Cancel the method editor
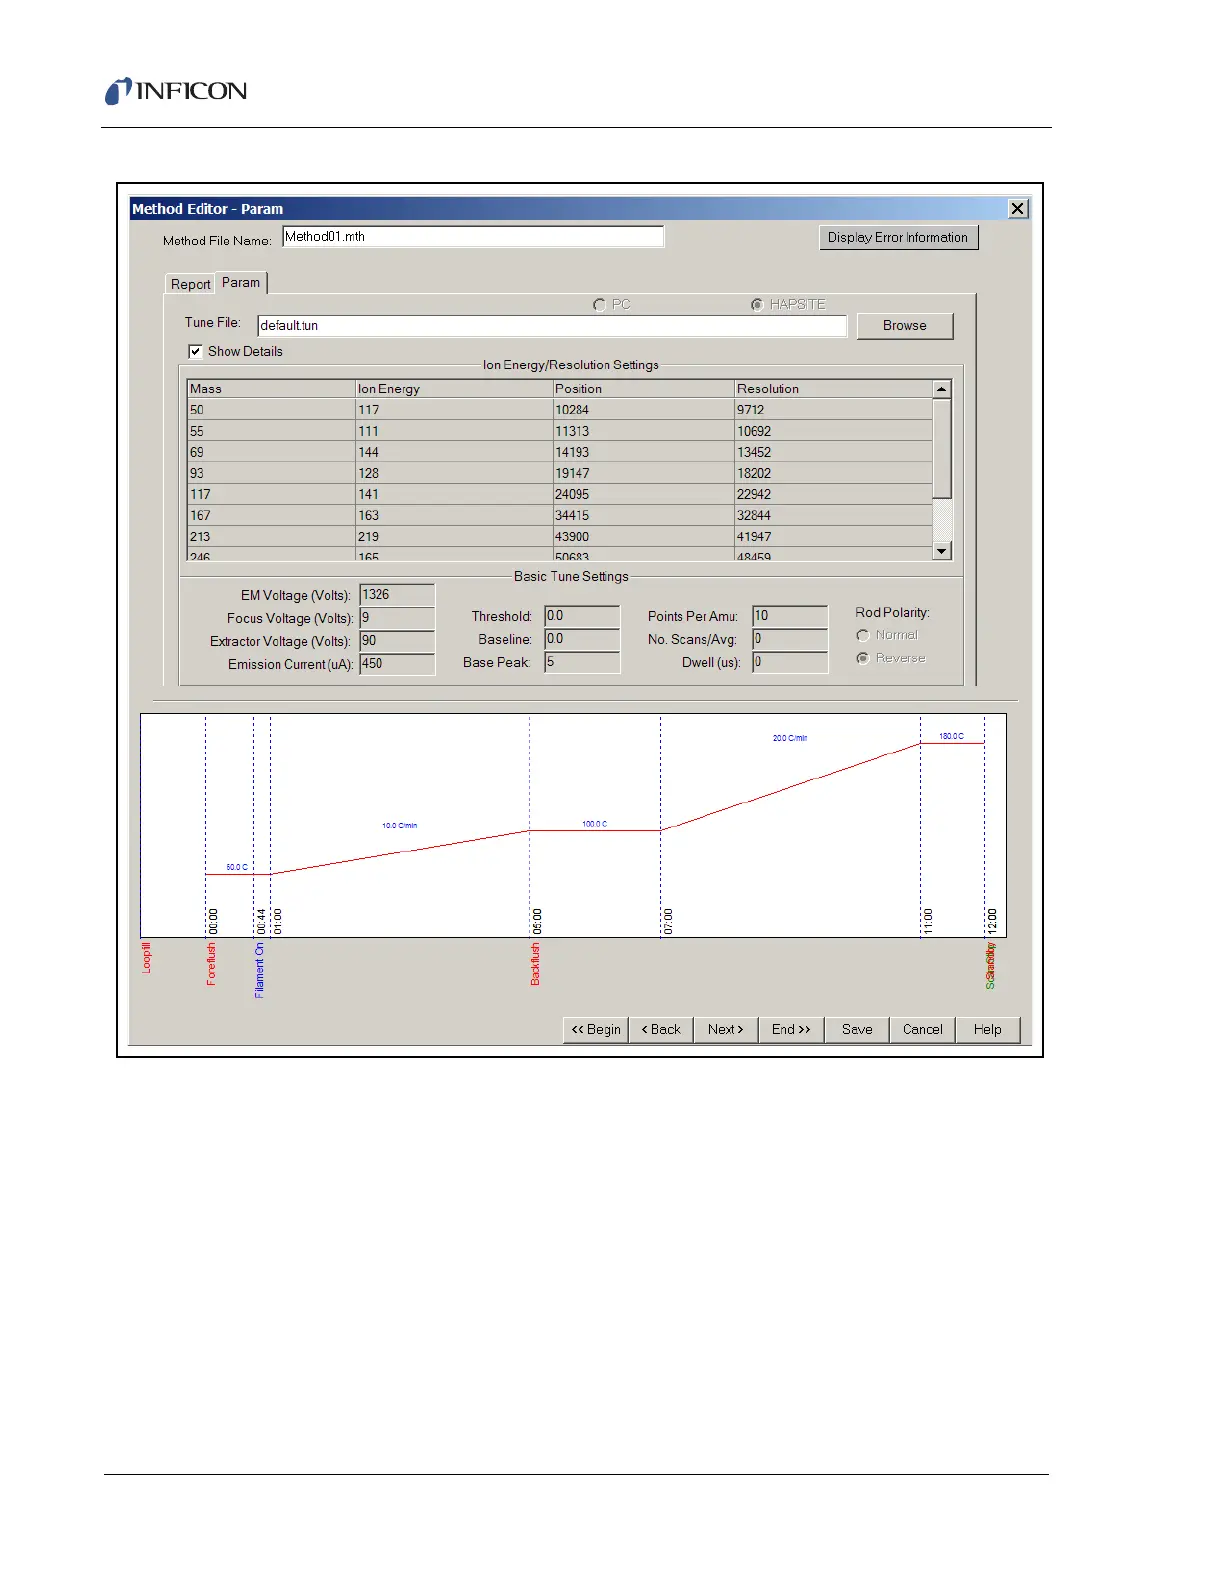 (922, 1029)
